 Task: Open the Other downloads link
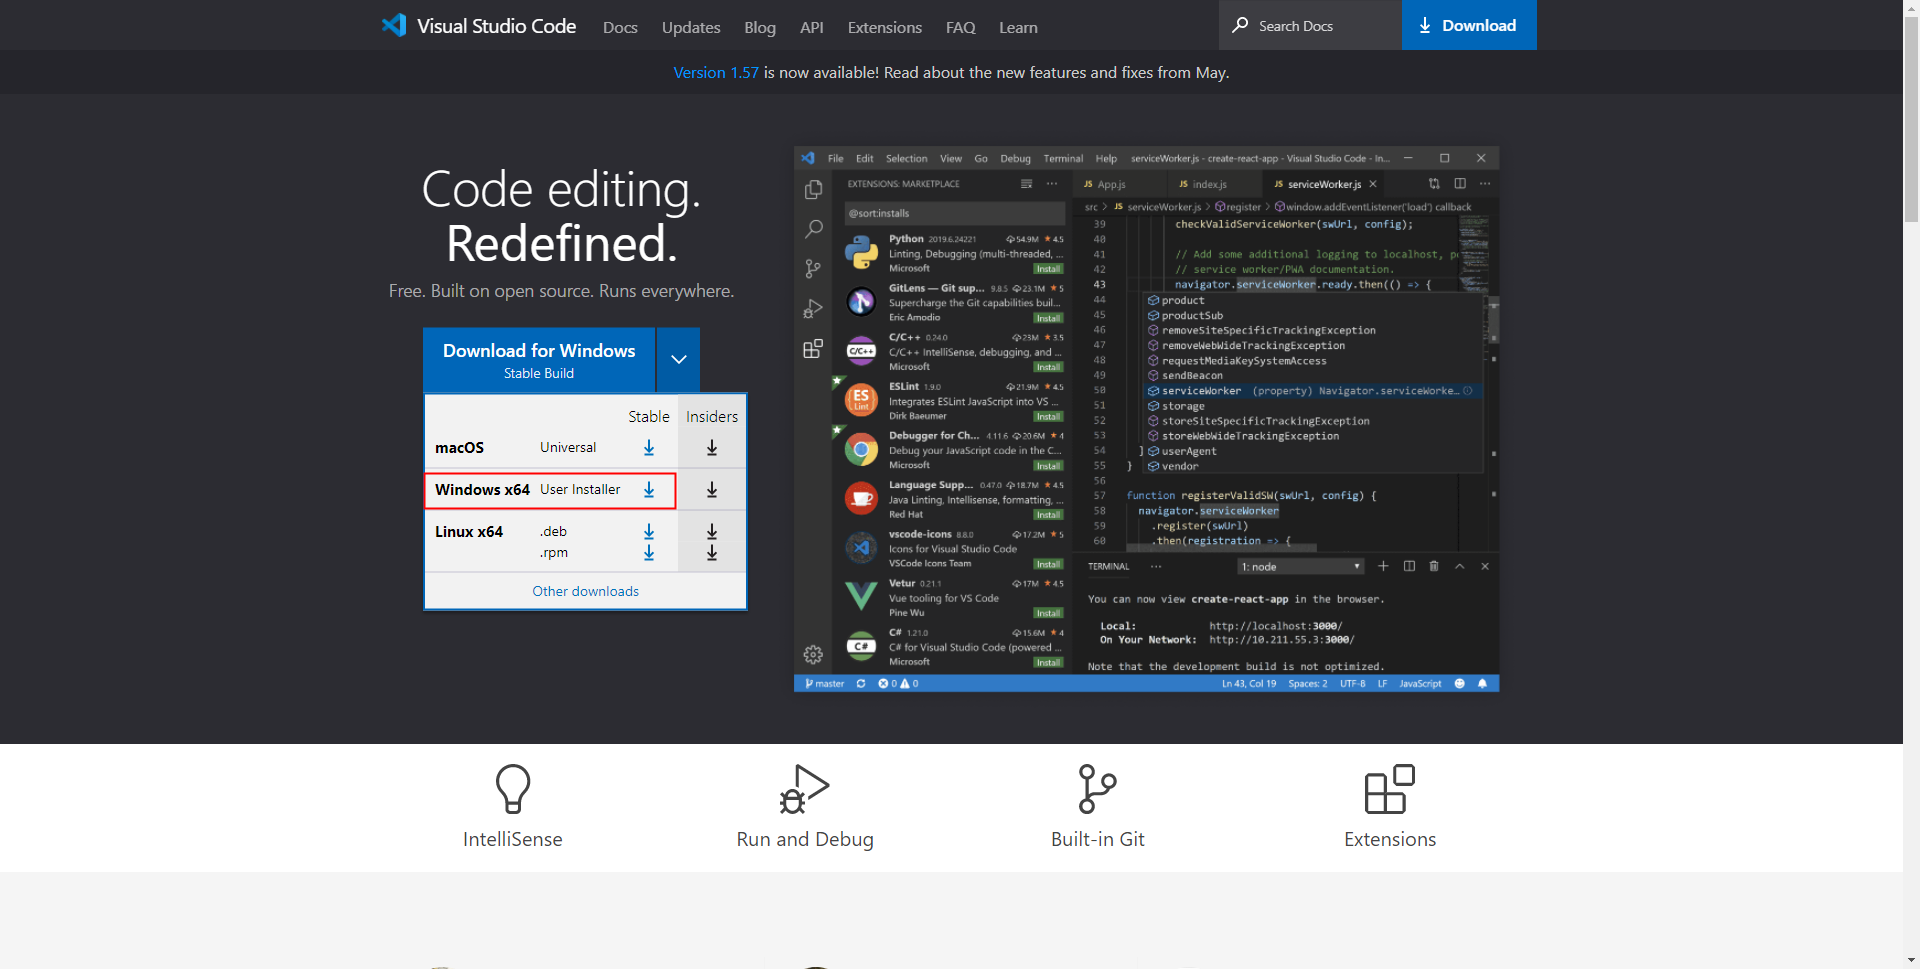coord(585,592)
